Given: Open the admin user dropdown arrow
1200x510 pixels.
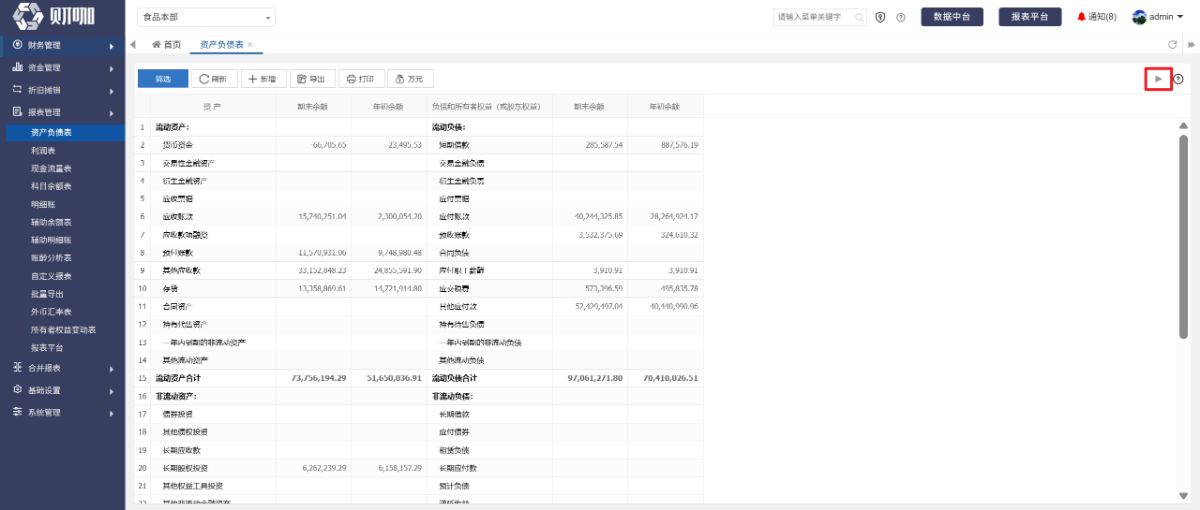Looking at the screenshot, I should click(1180, 17).
